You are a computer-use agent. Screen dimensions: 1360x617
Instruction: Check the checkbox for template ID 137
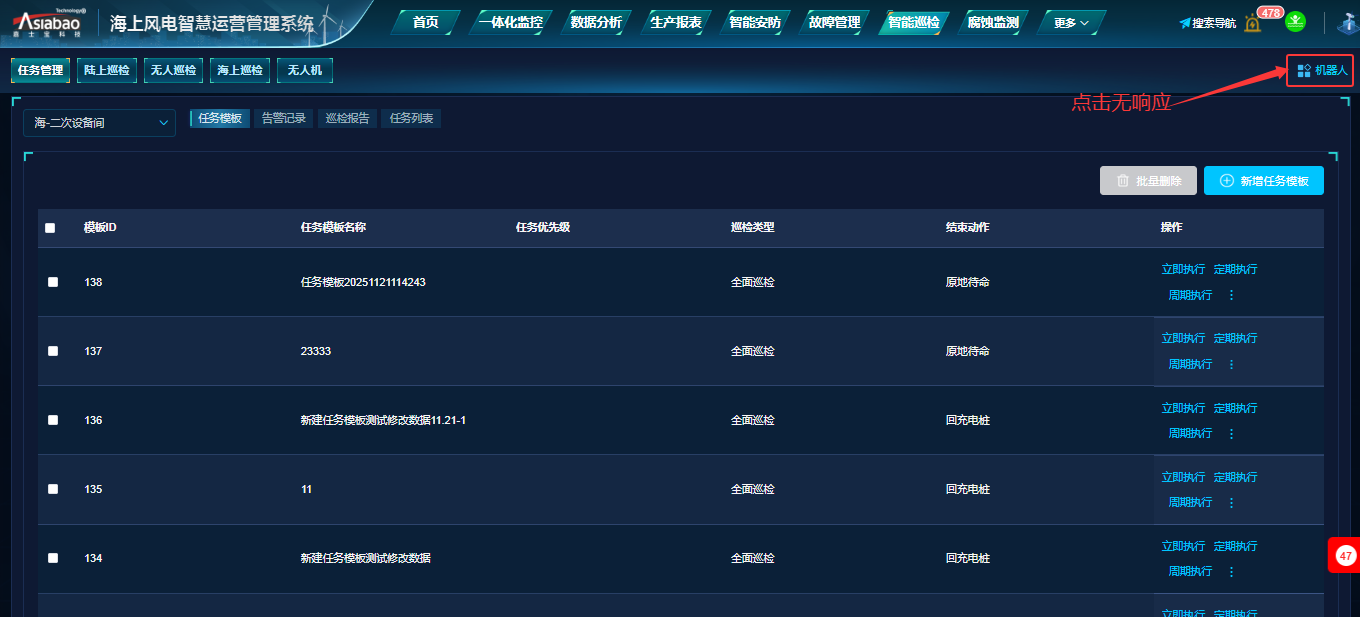click(53, 351)
